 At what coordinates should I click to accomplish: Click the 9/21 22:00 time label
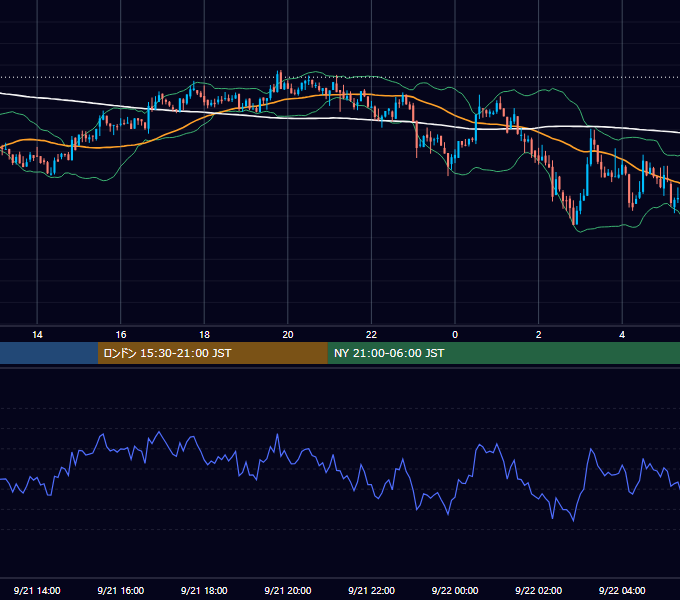coord(371,590)
